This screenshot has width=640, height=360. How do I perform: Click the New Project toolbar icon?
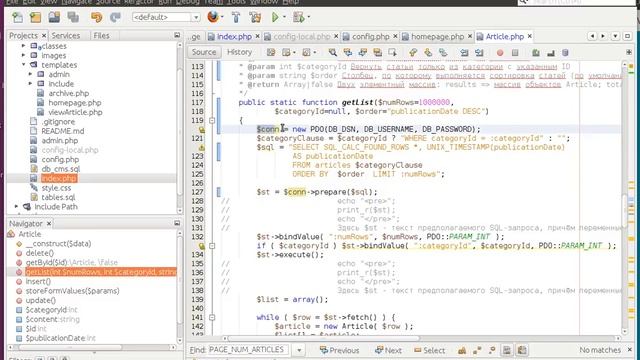pyautogui.click(x=36, y=17)
